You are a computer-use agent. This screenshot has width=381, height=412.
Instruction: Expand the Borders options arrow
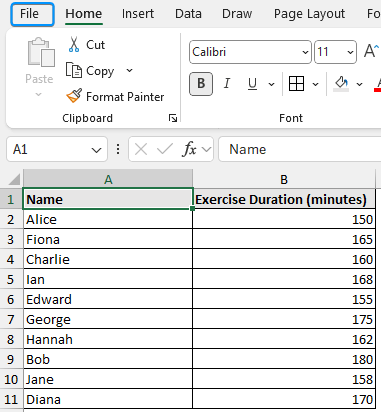pyautogui.click(x=315, y=84)
